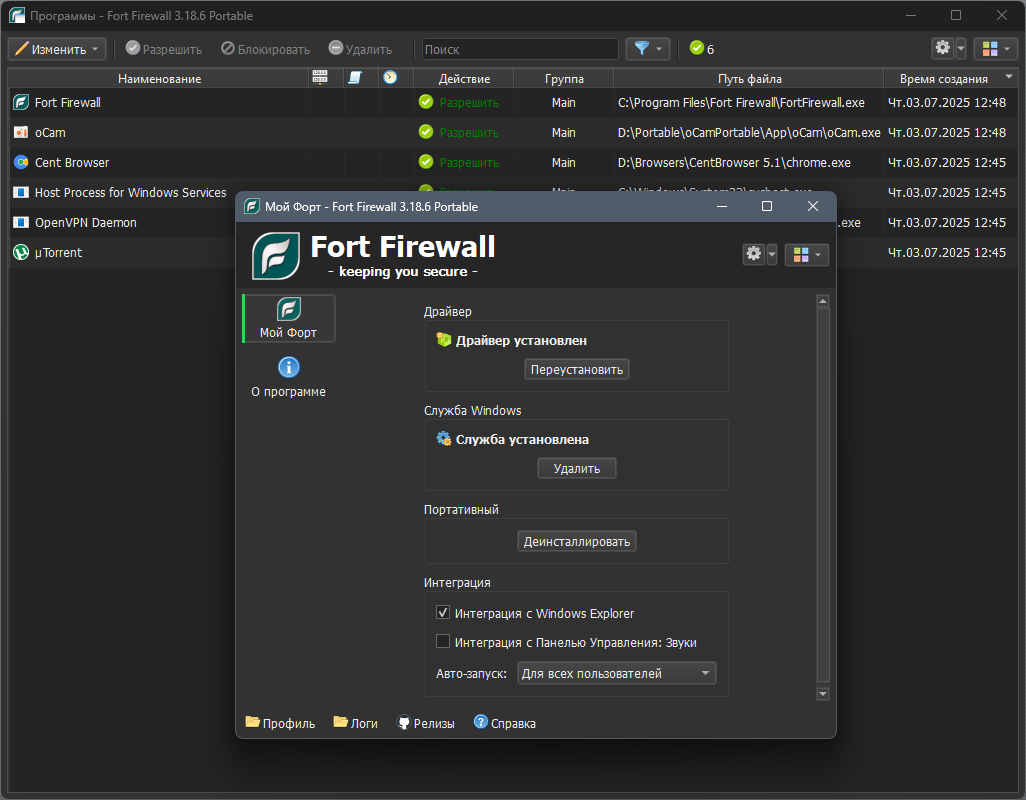
Task: Expand the Авто-запуск dropdown
Action: (616, 673)
